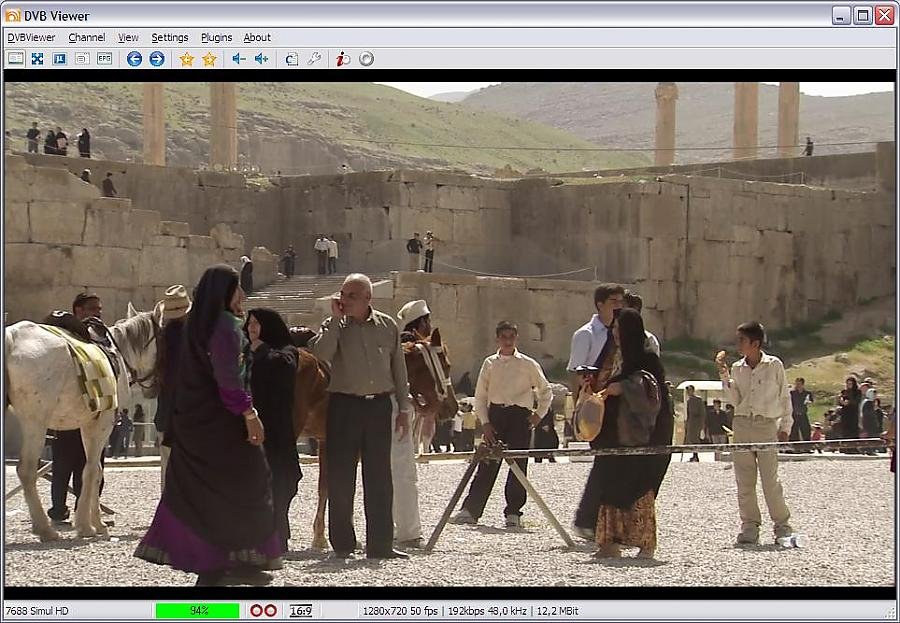The height and width of the screenshot is (623, 900).
Task: Open the EPG program guide
Action: coord(104,59)
